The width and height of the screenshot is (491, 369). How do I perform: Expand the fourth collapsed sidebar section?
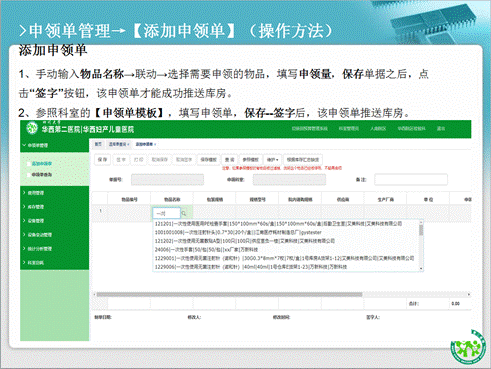coord(54,235)
